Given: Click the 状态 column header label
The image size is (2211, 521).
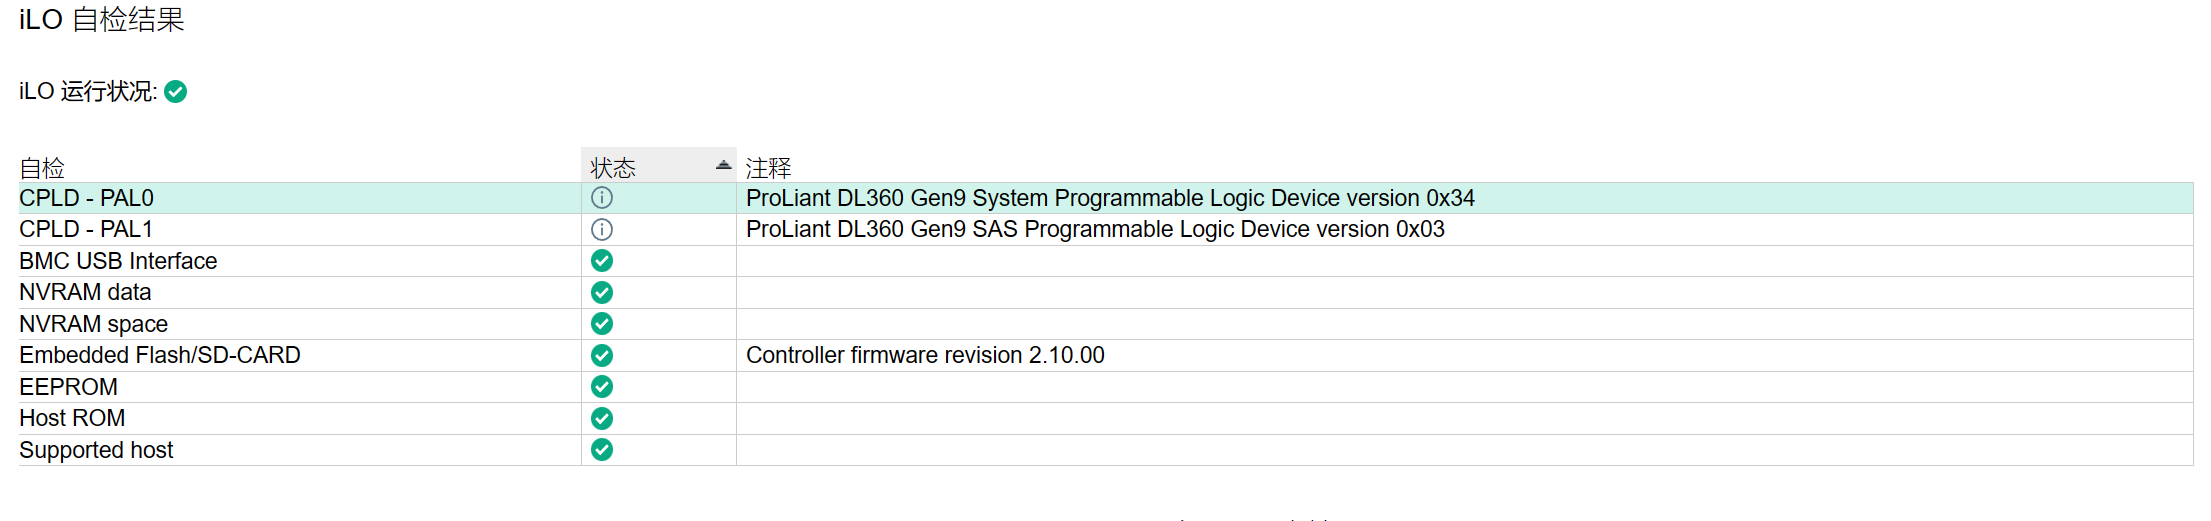Looking at the screenshot, I should [x=613, y=168].
